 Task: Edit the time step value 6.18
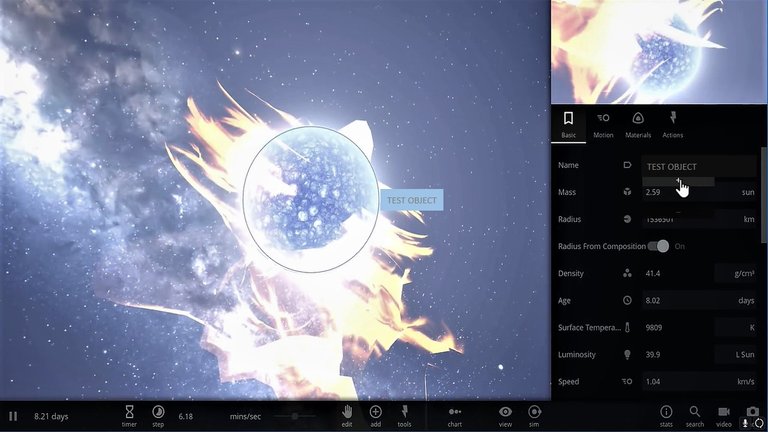click(x=186, y=416)
